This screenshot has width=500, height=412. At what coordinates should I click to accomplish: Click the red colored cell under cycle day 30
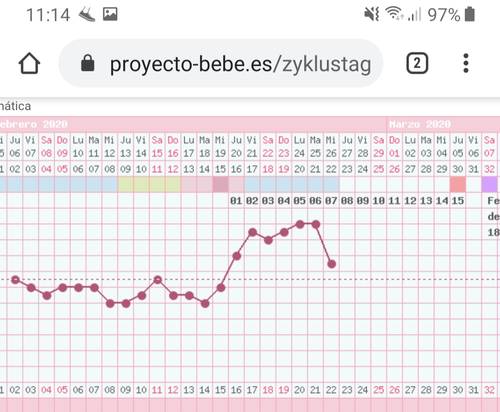tap(458, 185)
